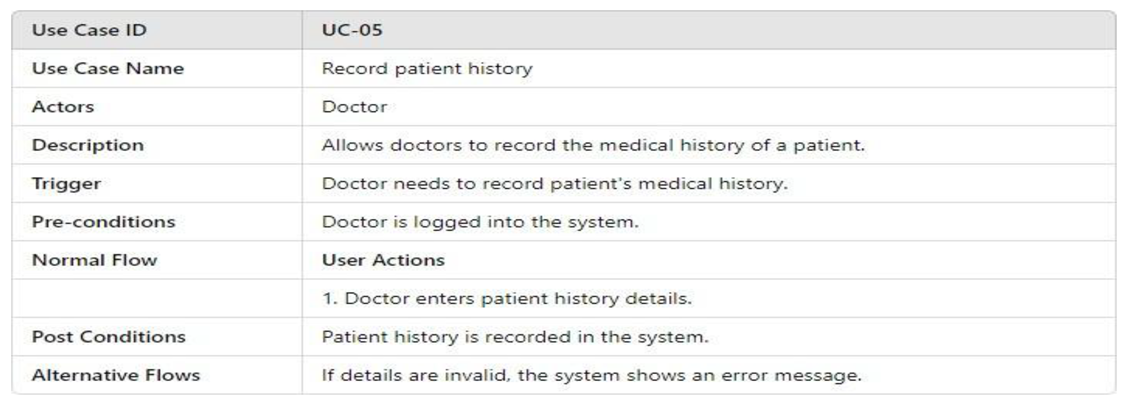Click the 'Description' row label
Image resolution: width=1126 pixels, height=403 pixels.
(87, 146)
